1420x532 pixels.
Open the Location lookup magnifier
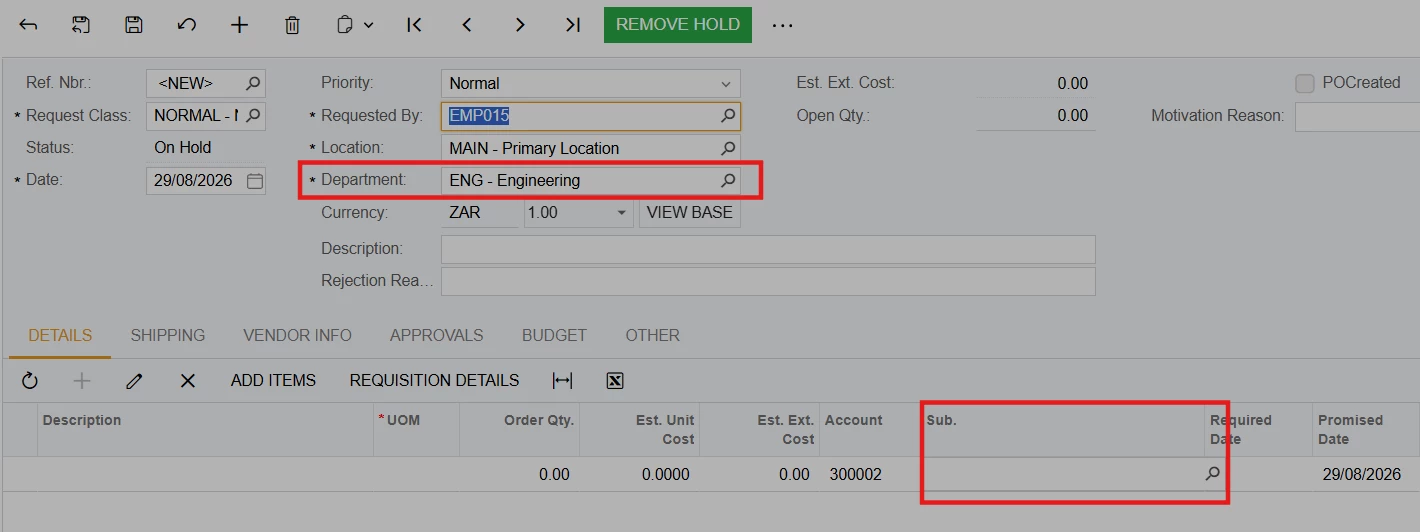click(x=728, y=148)
